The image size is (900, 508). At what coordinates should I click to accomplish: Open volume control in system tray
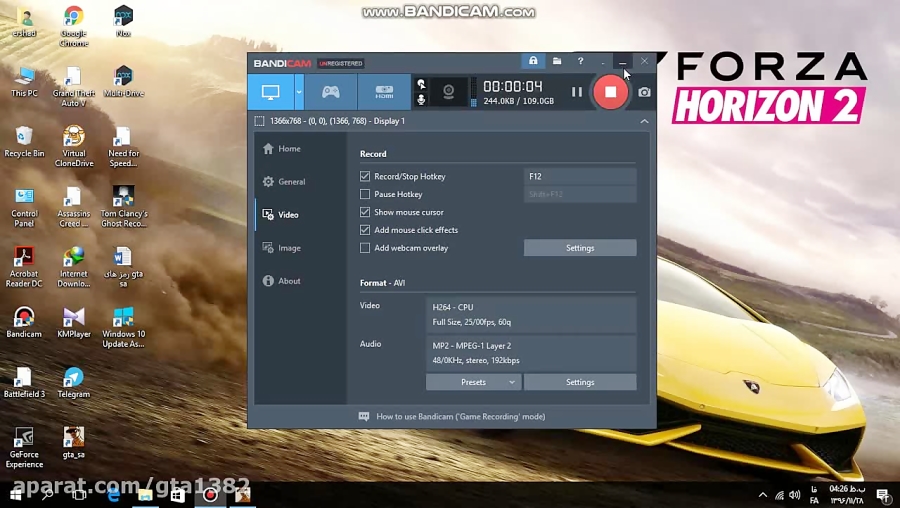794,495
